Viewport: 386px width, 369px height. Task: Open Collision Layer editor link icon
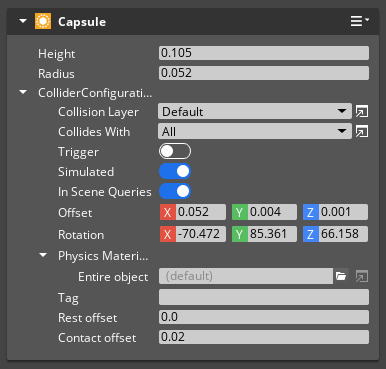[x=362, y=111]
